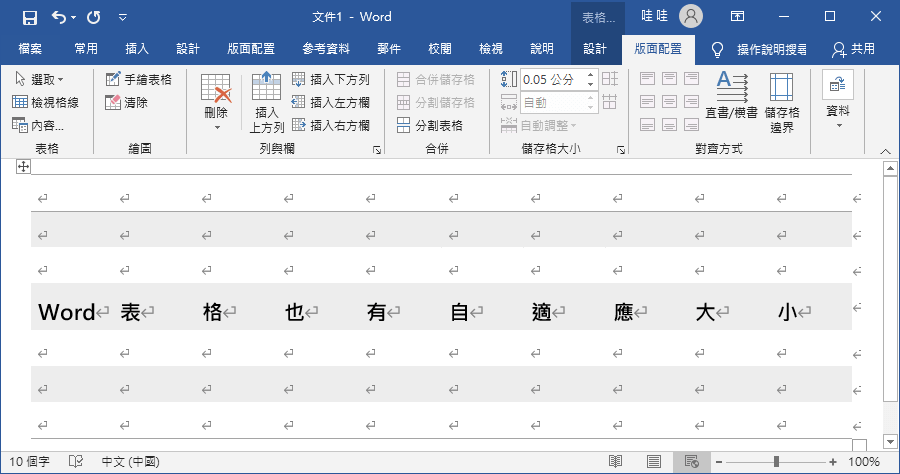The height and width of the screenshot is (474, 900).
Task: Switch to print layout view
Action: pyautogui.click(x=653, y=461)
